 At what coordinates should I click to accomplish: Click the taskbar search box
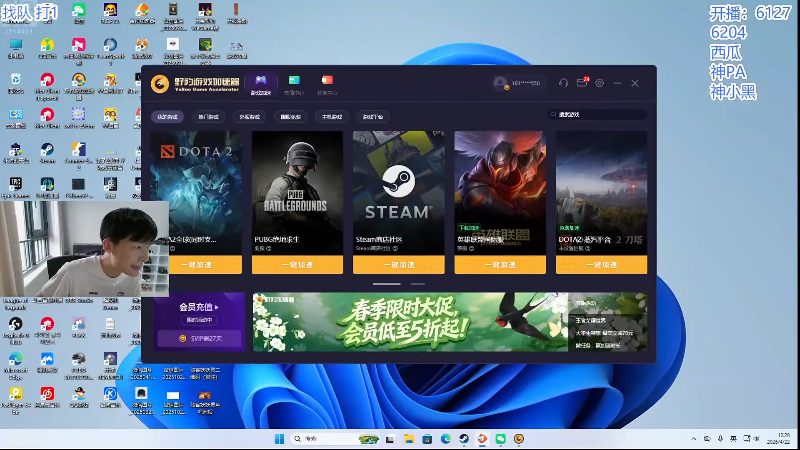(x=336, y=439)
